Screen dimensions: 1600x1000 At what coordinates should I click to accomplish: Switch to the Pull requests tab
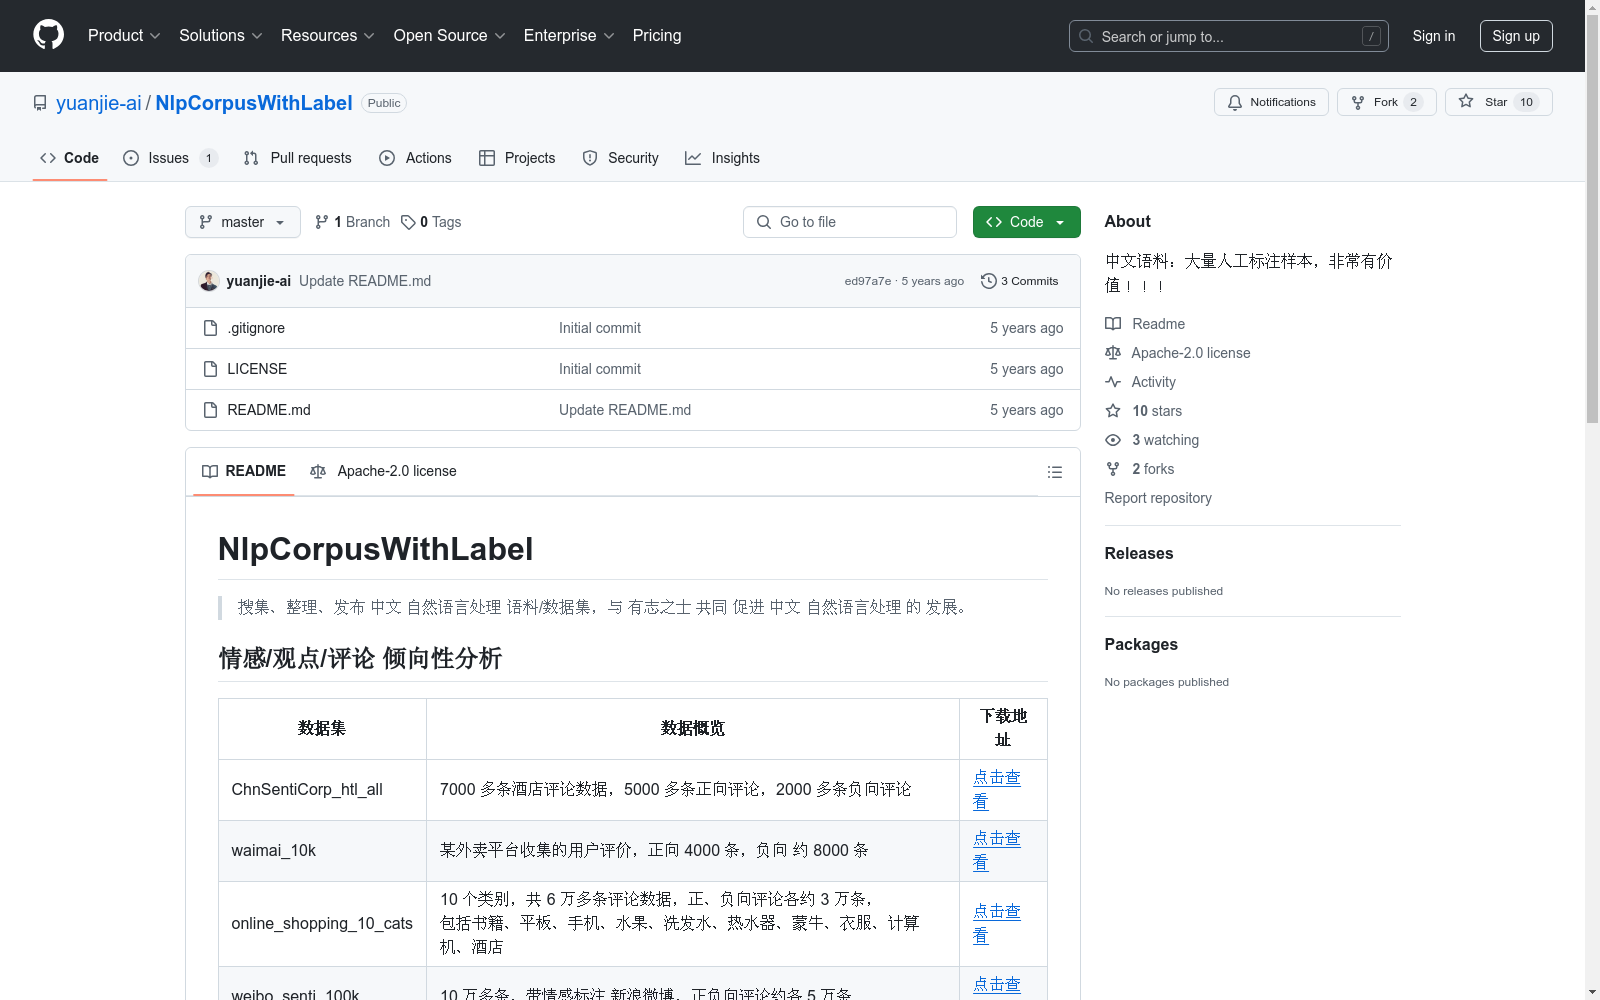click(298, 158)
